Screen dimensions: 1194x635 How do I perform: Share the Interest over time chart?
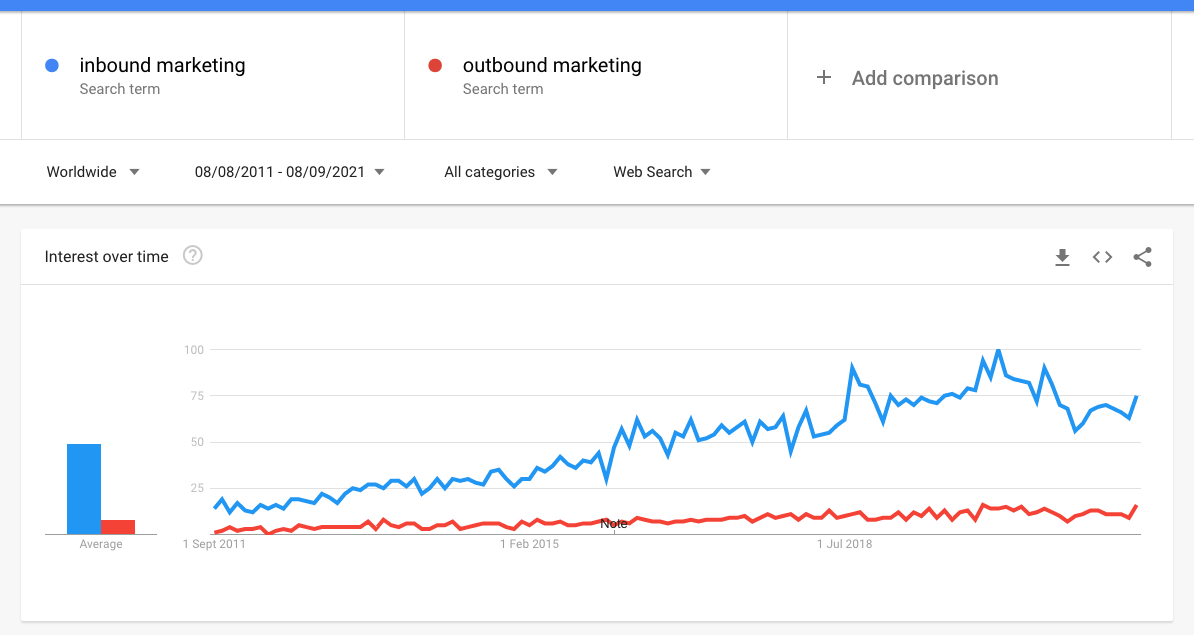pos(1142,257)
